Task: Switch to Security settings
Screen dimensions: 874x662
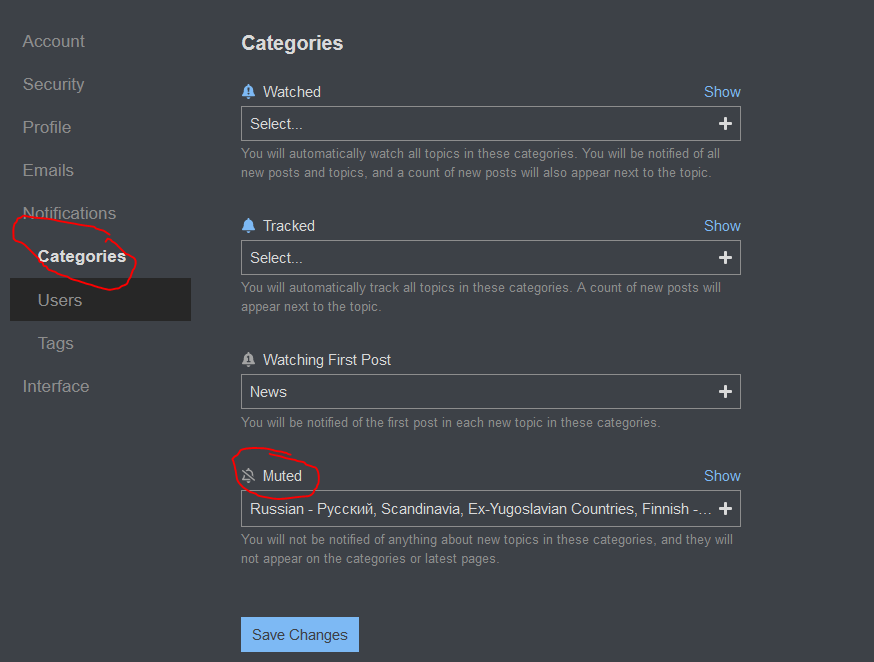Action: pyautogui.click(x=54, y=84)
